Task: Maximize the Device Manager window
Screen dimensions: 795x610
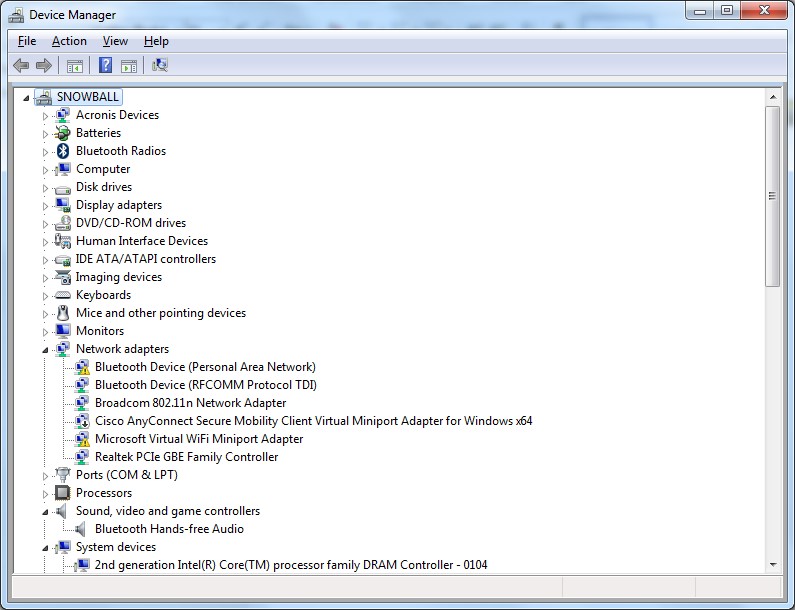Action: pos(727,10)
